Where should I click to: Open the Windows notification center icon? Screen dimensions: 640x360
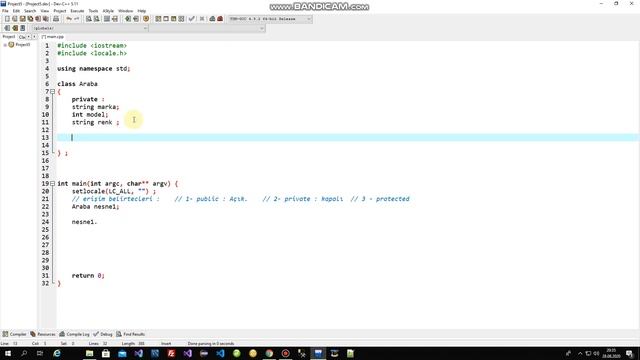tap(630, 353)
